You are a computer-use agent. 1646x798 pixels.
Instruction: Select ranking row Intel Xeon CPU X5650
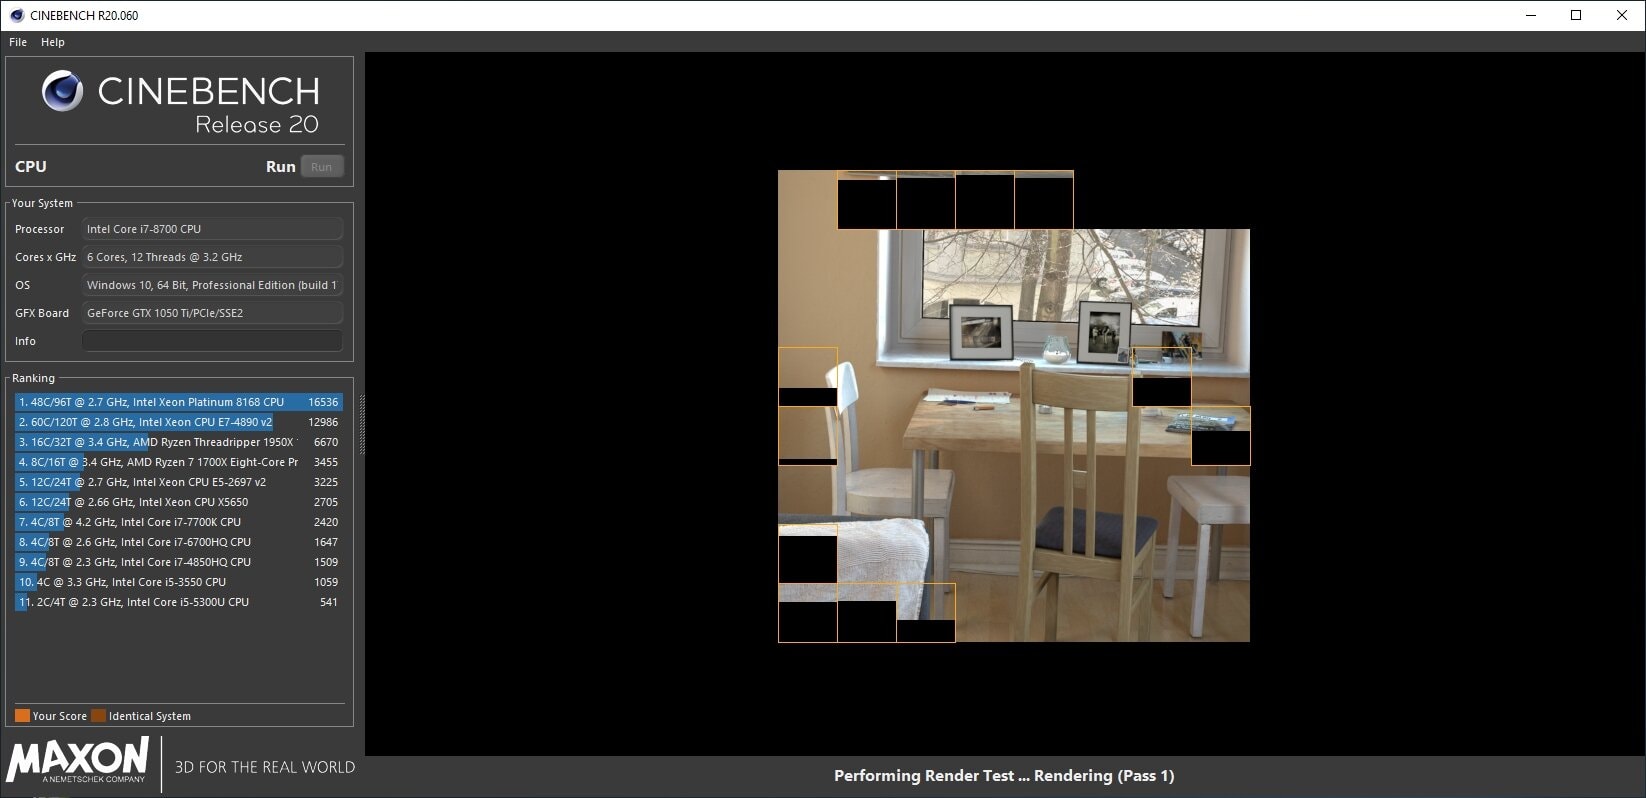coord(178,502)
